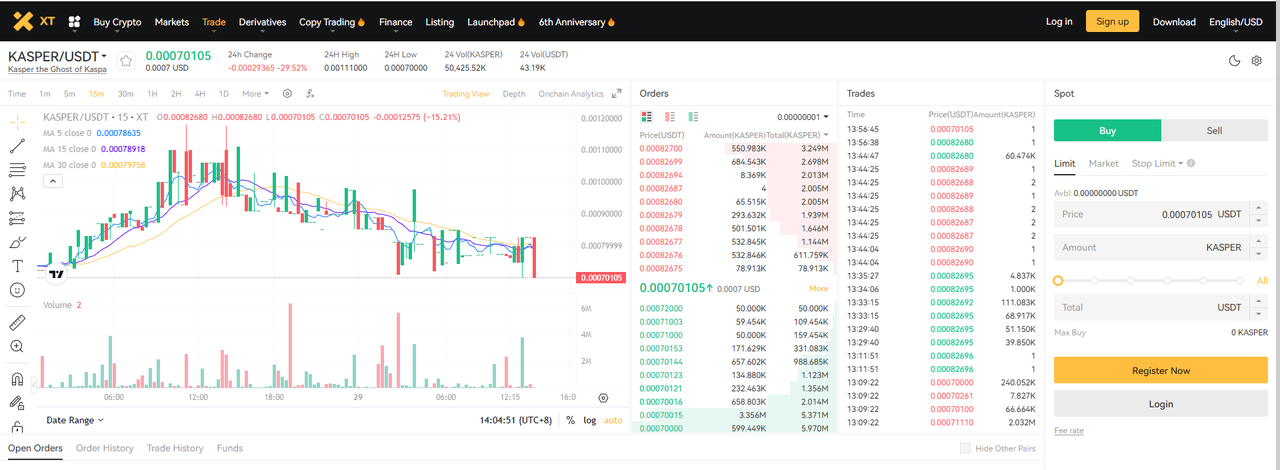Select the text tool in chart toolbar
The height and width of the screenshot is (470, 1280).
17,266
